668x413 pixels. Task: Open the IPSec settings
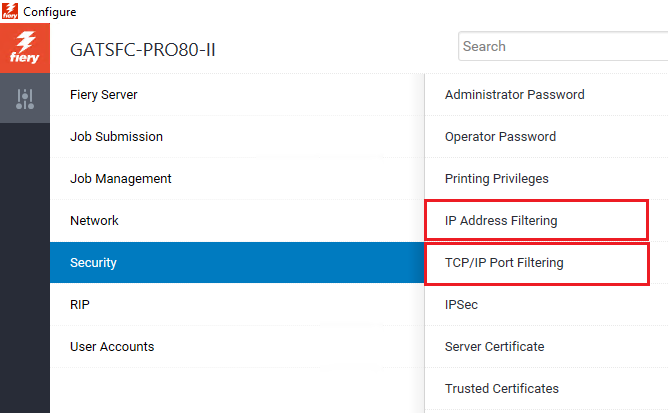pyautogui.click(x=462, y=305)
